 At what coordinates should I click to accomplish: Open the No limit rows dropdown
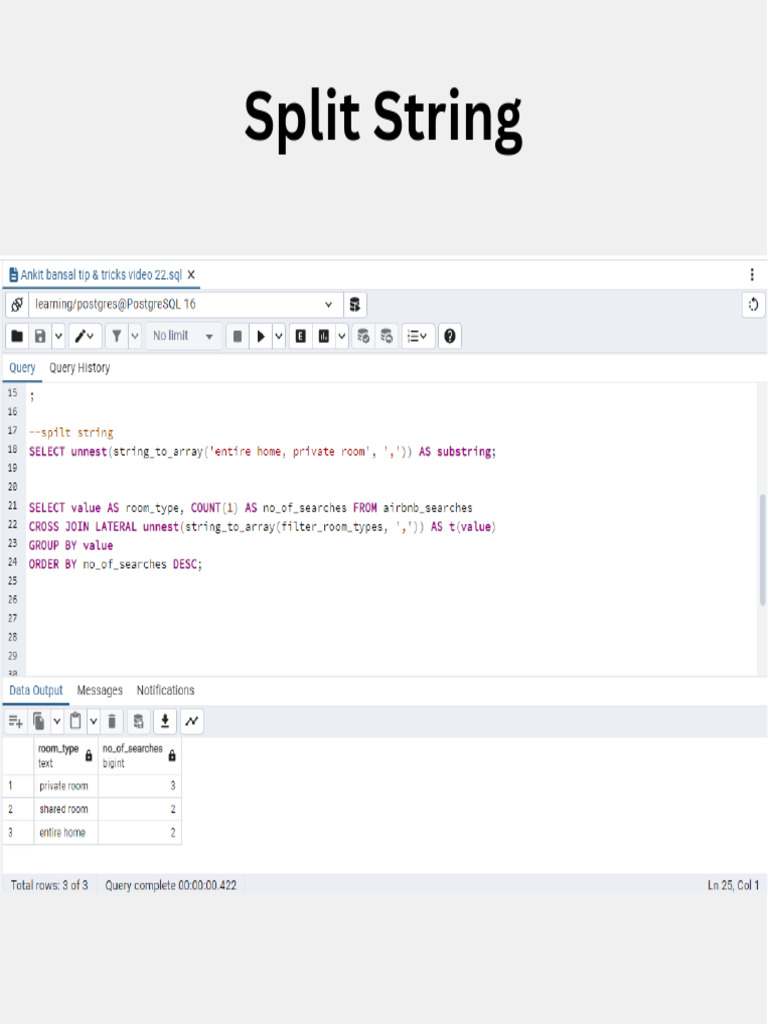coord(182,337)
